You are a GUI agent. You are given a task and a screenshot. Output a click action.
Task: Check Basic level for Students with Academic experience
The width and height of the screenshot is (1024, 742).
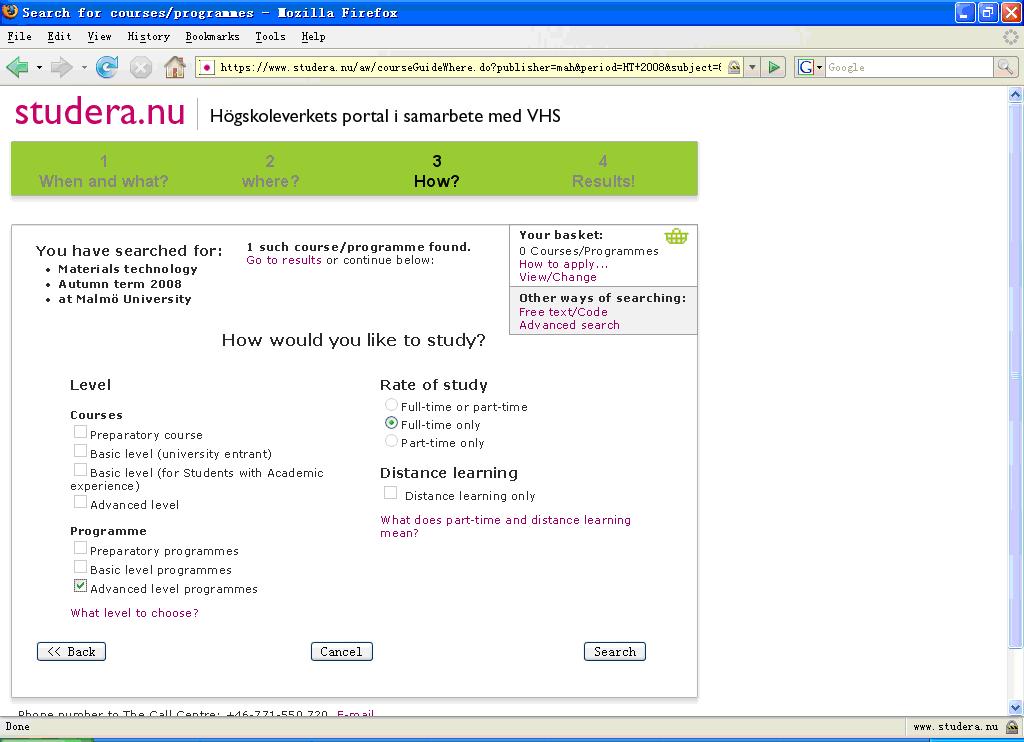(x=80, y=470)
